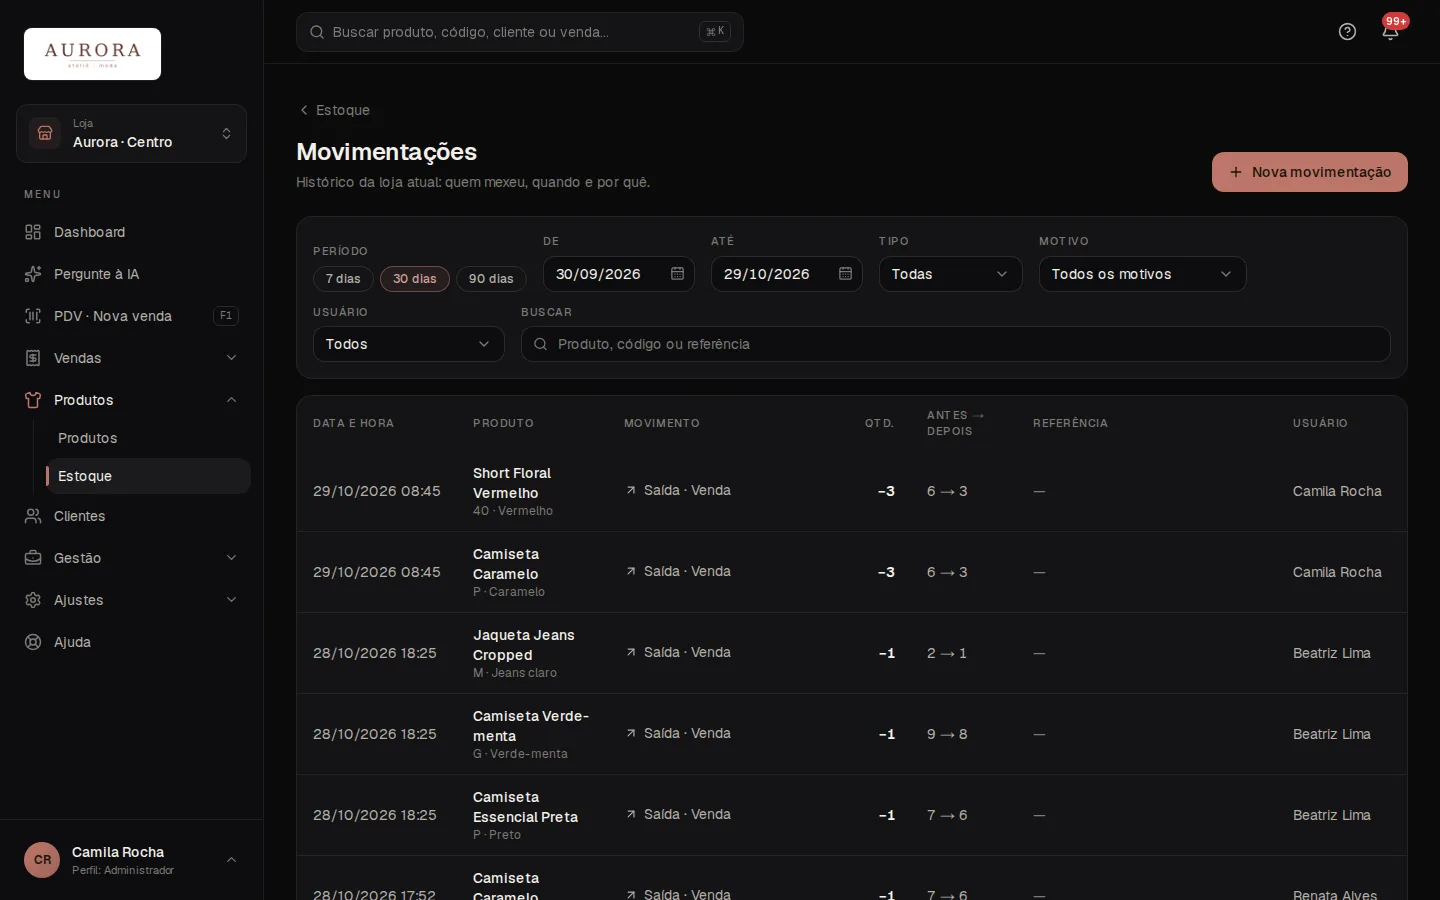Click the calendar icon in the Até date field

click(845, 274)
